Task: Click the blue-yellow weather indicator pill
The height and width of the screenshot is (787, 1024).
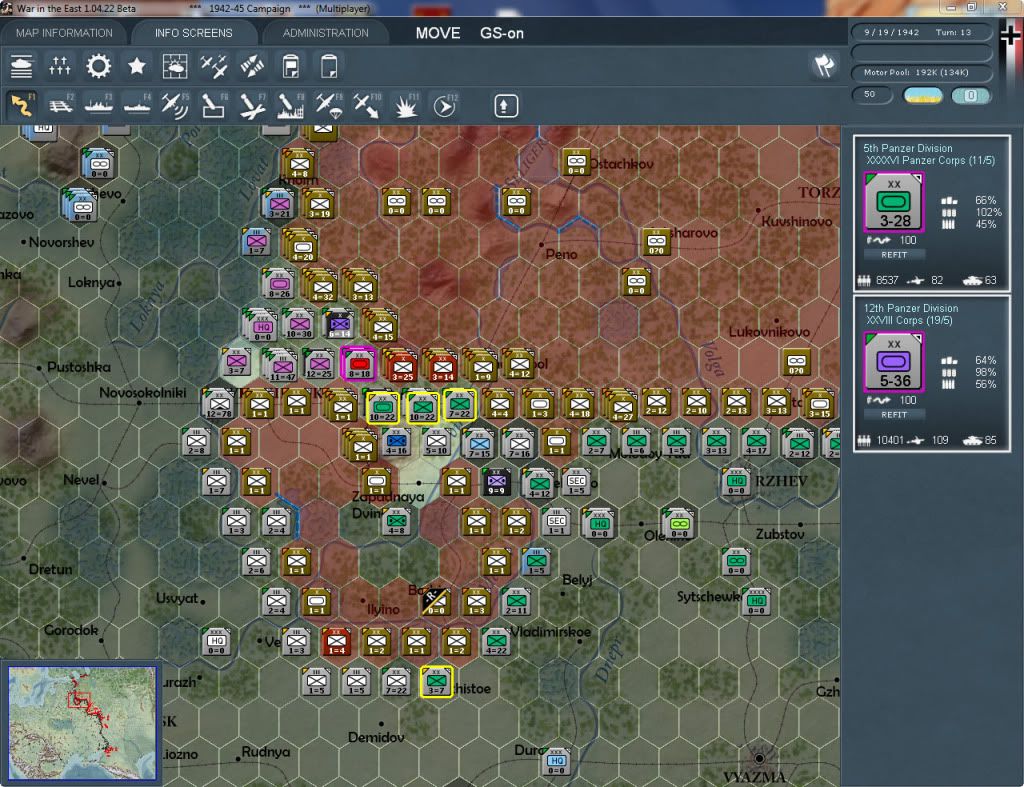Action: click(922, 95)
